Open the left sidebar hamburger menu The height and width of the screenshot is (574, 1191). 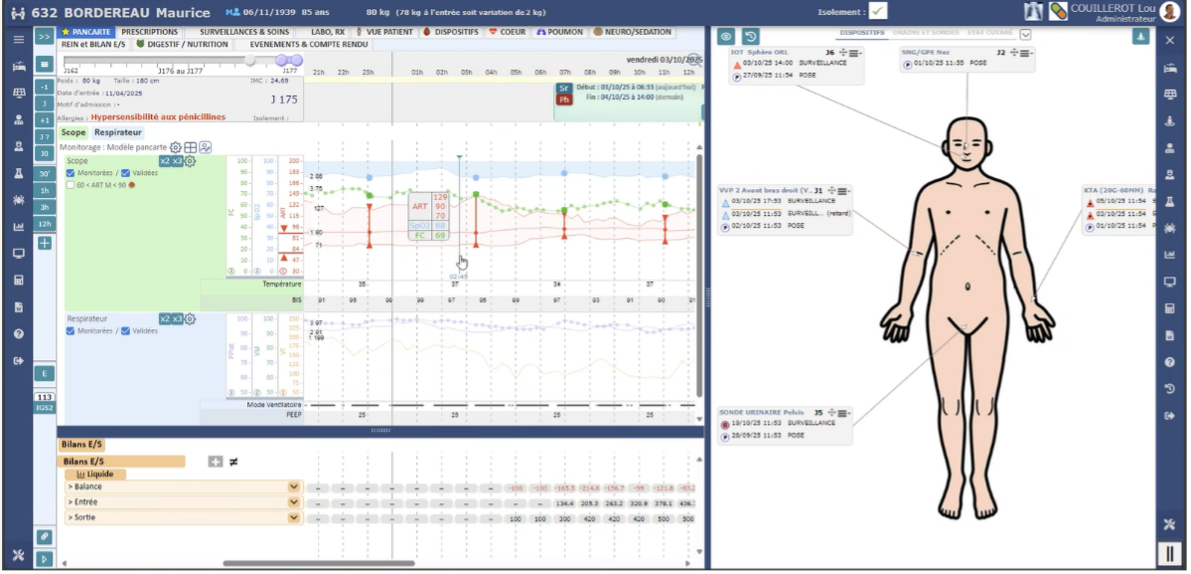(x=18, y=39)
